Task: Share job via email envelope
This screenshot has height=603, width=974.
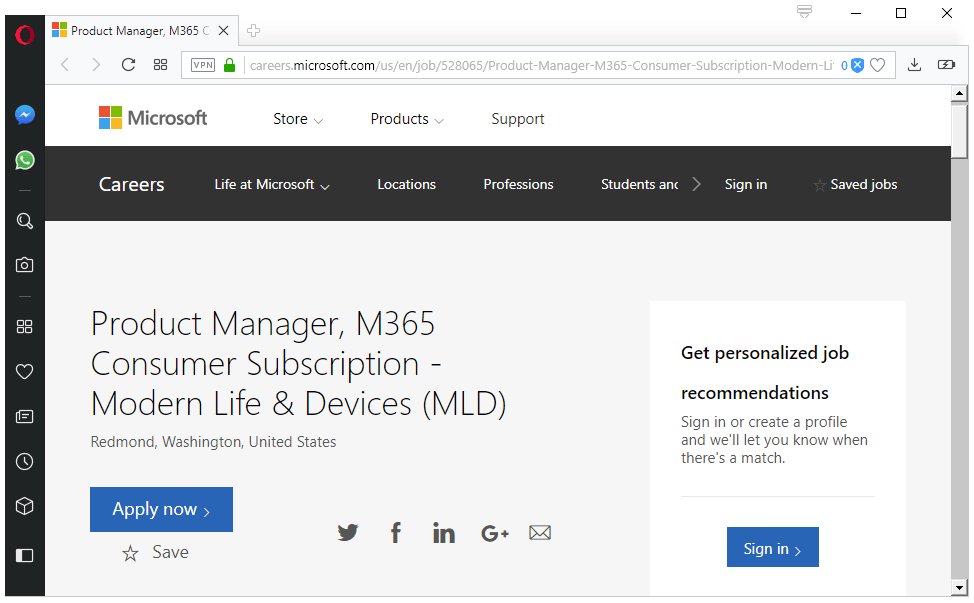Action: [540, 532]
